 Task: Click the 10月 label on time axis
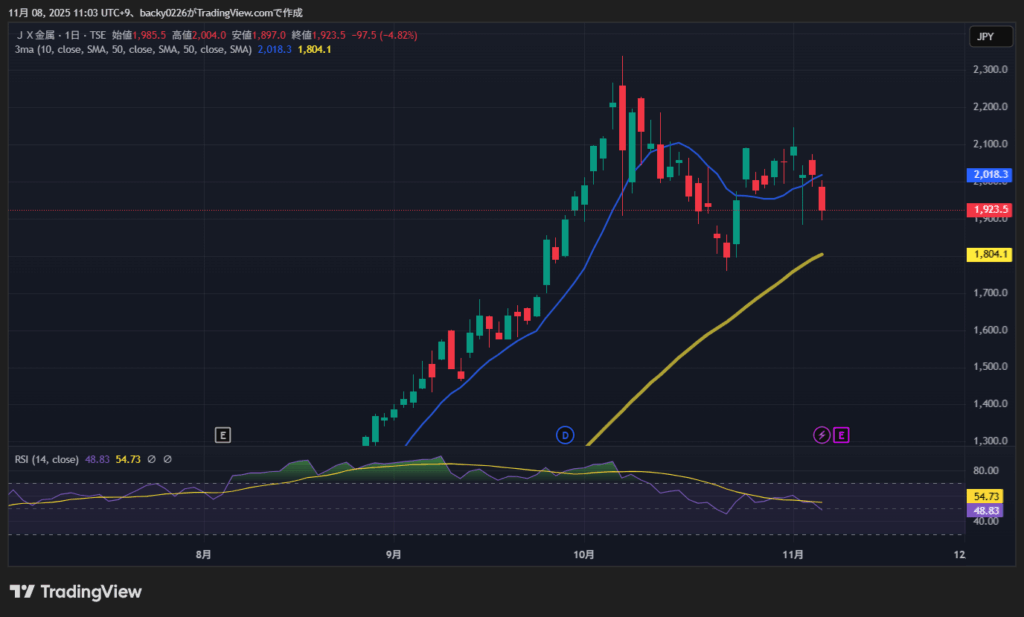pos(585,554)
